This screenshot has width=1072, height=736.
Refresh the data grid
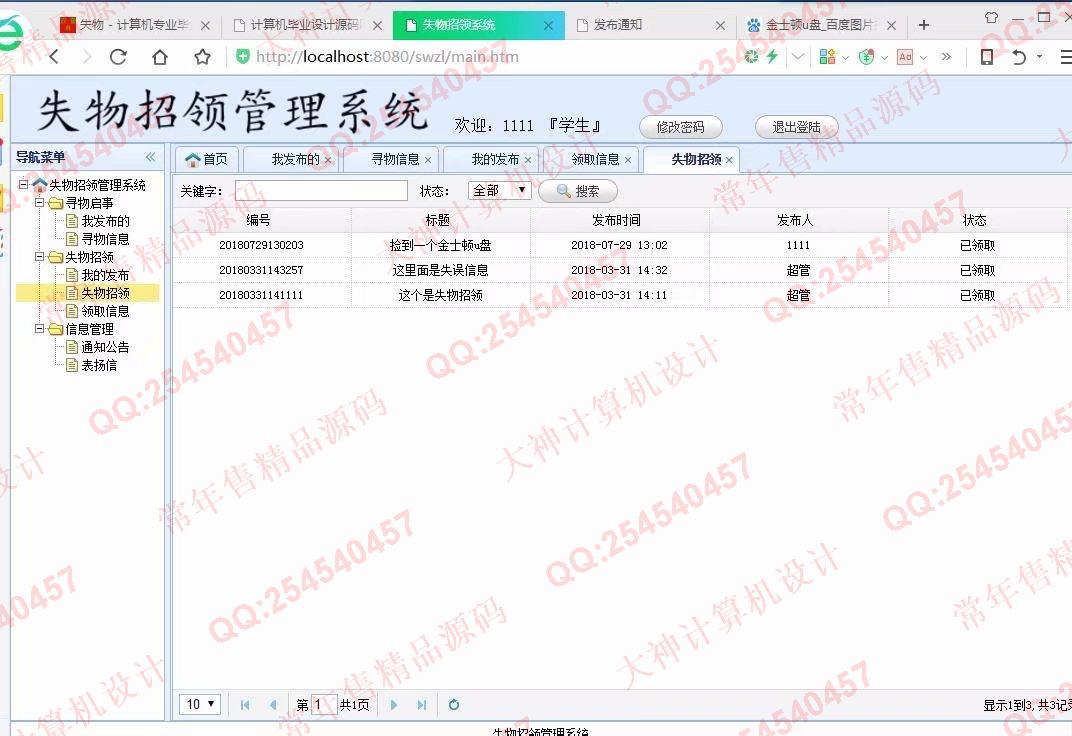pyautogui.click(x=453, y=705)
